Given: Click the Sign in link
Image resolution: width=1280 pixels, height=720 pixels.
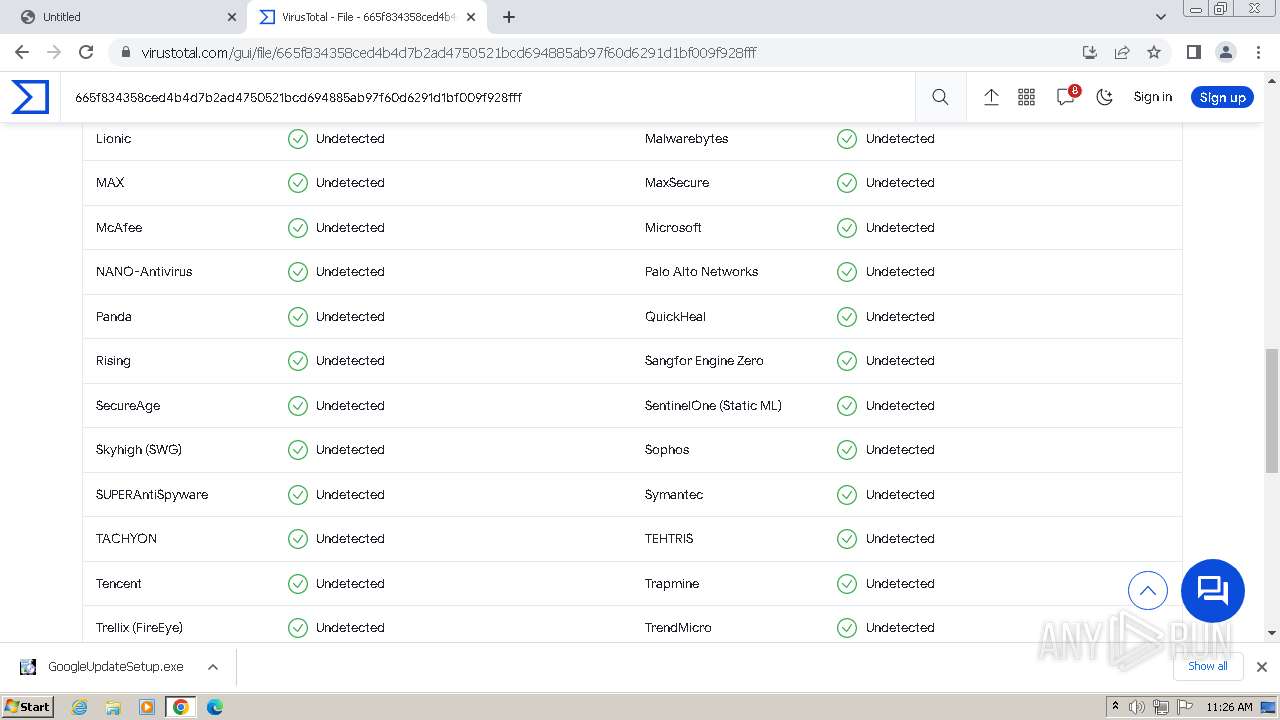Looking at the screenshot, I should (1152, 97).
